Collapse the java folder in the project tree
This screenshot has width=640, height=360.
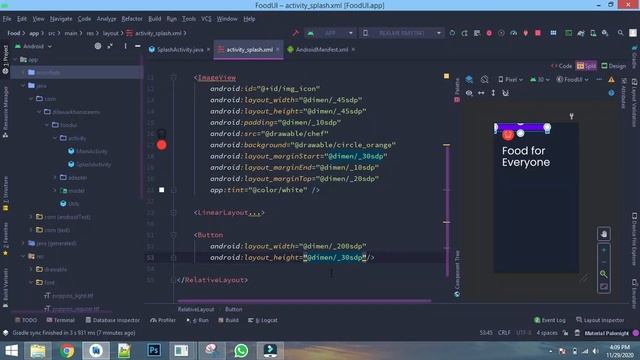23,86
